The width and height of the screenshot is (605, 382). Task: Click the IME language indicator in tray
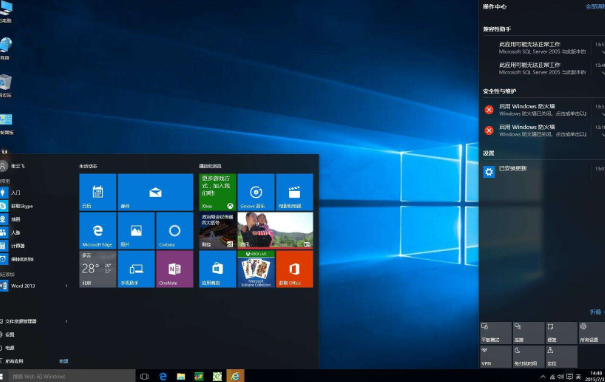(x=579, y=377)
